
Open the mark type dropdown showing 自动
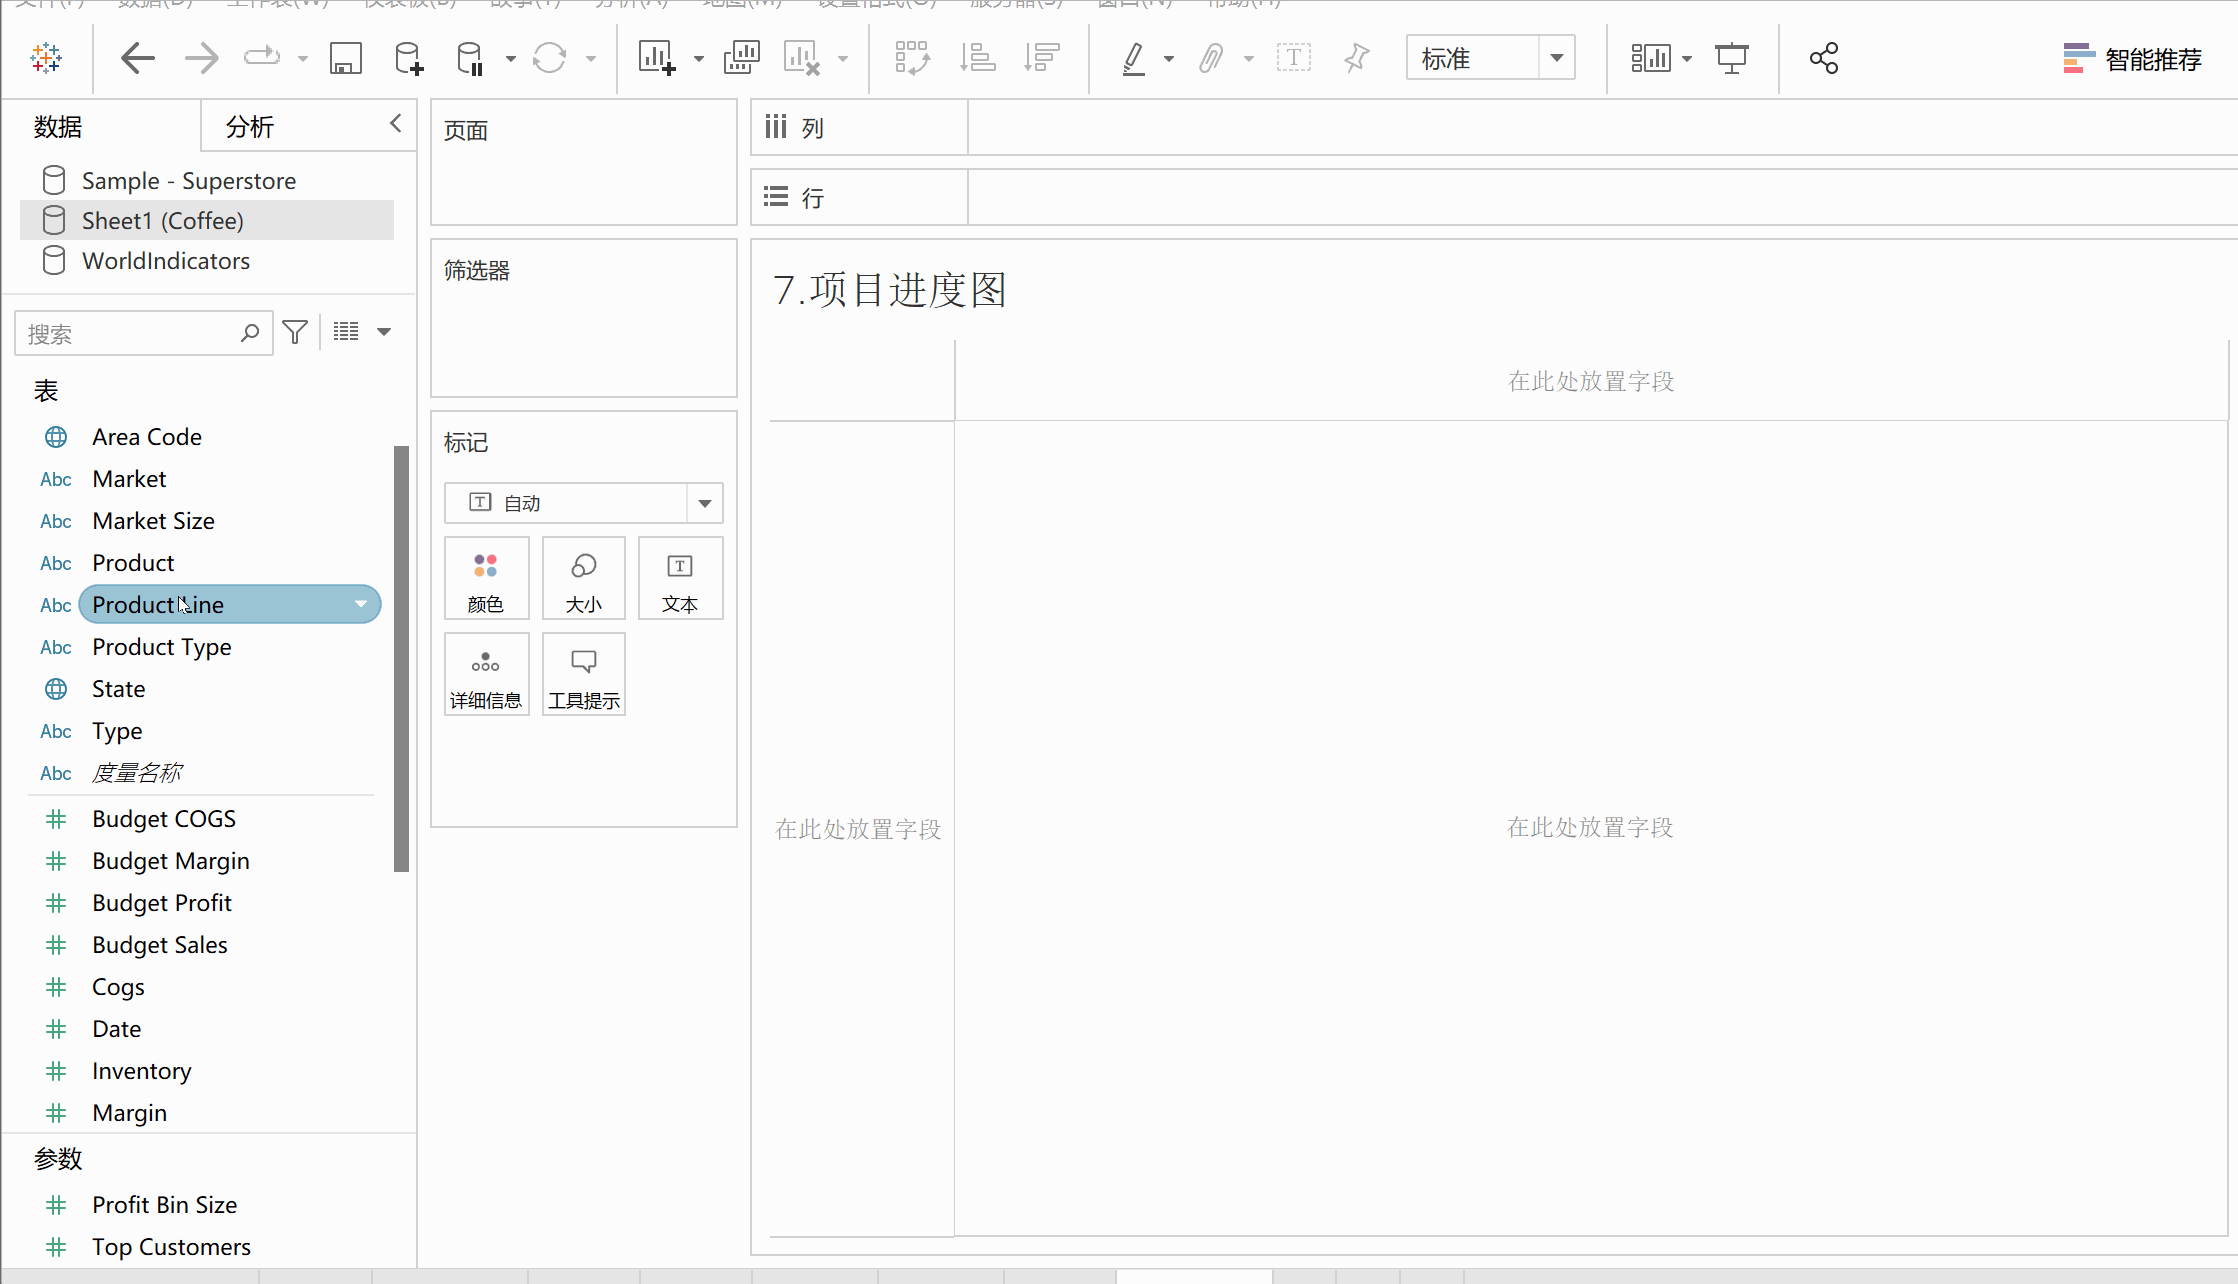[705, 503]
